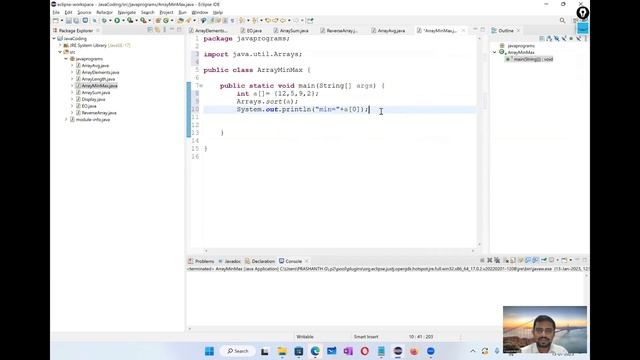Image resolution: width=640 pixels, height=360 pixels.
Task: Switch to the ArraySum.java editor tab
Action: [x=291, y=31]
